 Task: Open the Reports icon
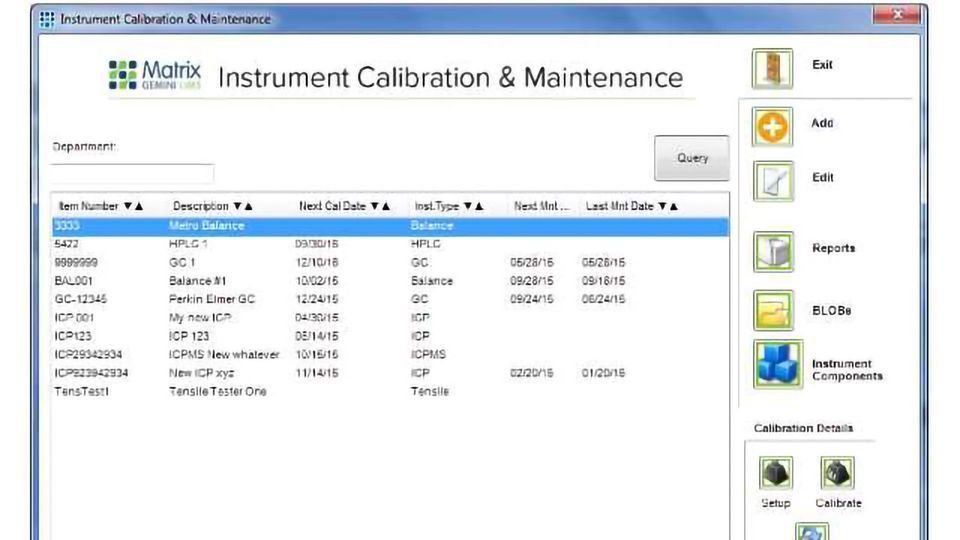(773, 252)
